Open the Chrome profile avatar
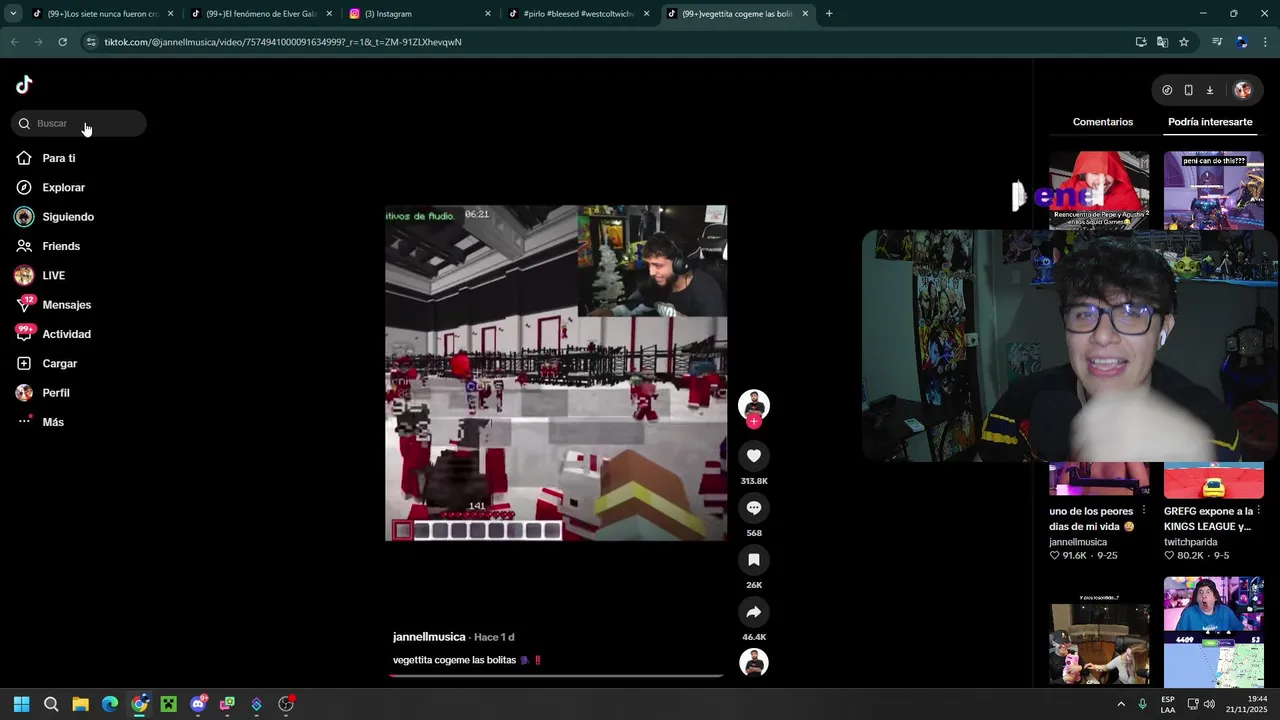The image size is (1280, 720). 1242,42
